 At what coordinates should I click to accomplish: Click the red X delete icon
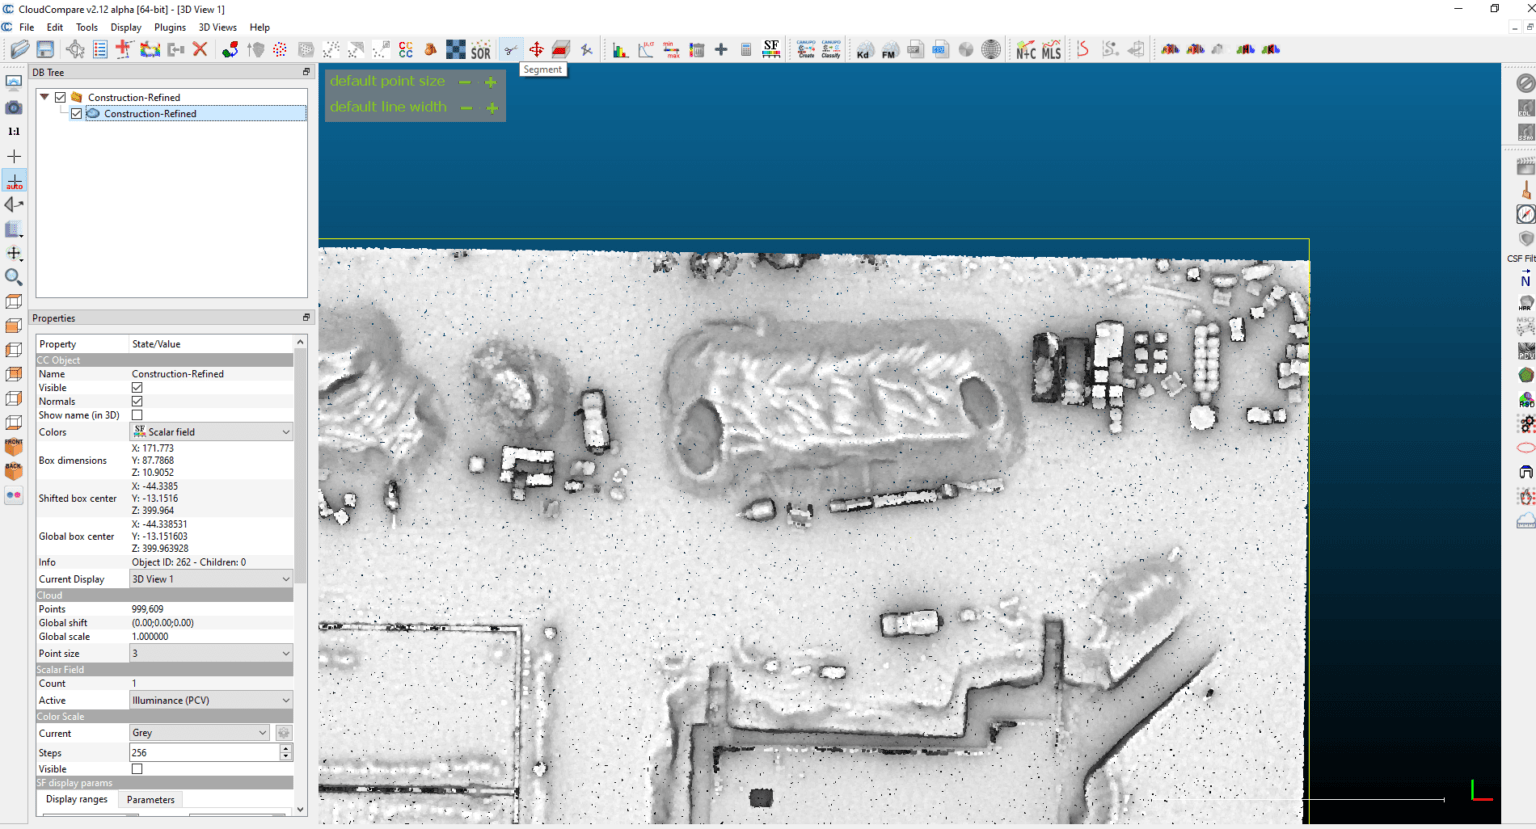pos(200,49)
